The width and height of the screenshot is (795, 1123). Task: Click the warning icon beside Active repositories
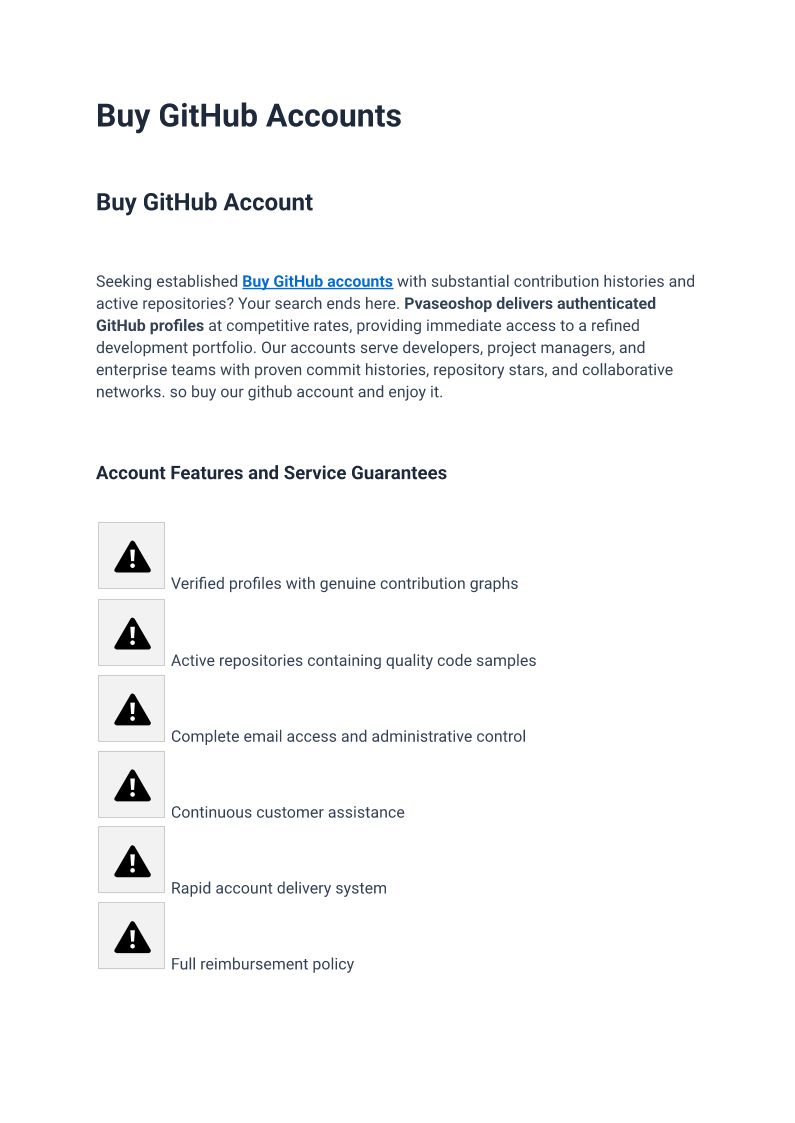pyautogui.click(x=131, y=633)
